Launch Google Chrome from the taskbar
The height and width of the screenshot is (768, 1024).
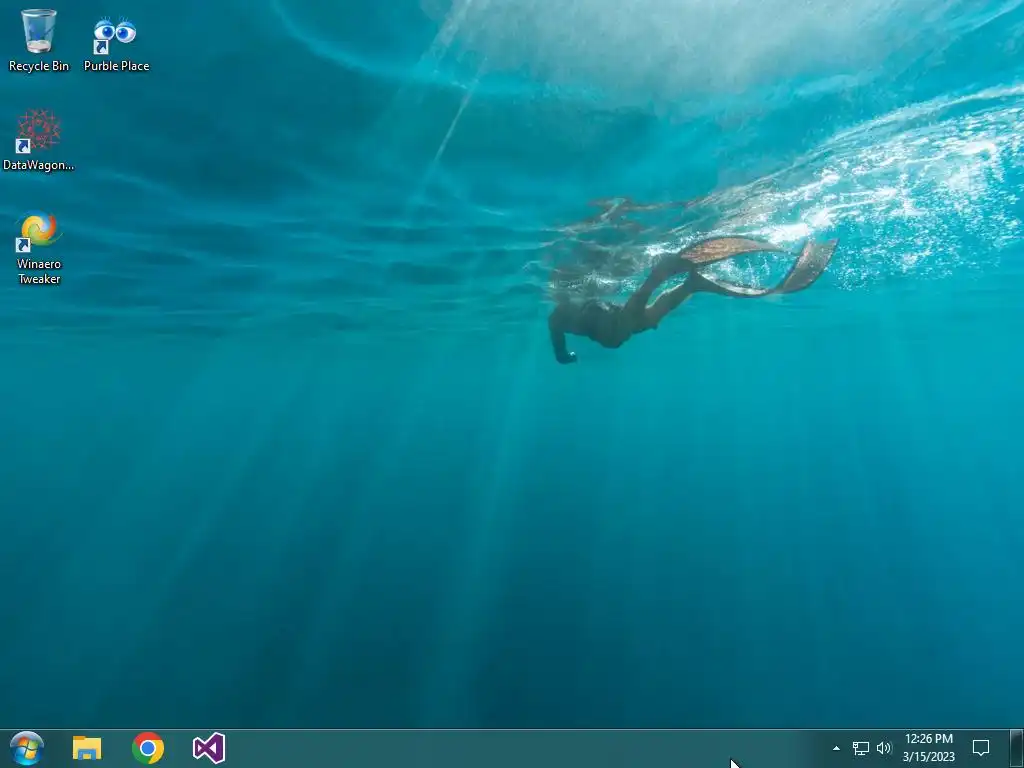coord(148,748)
